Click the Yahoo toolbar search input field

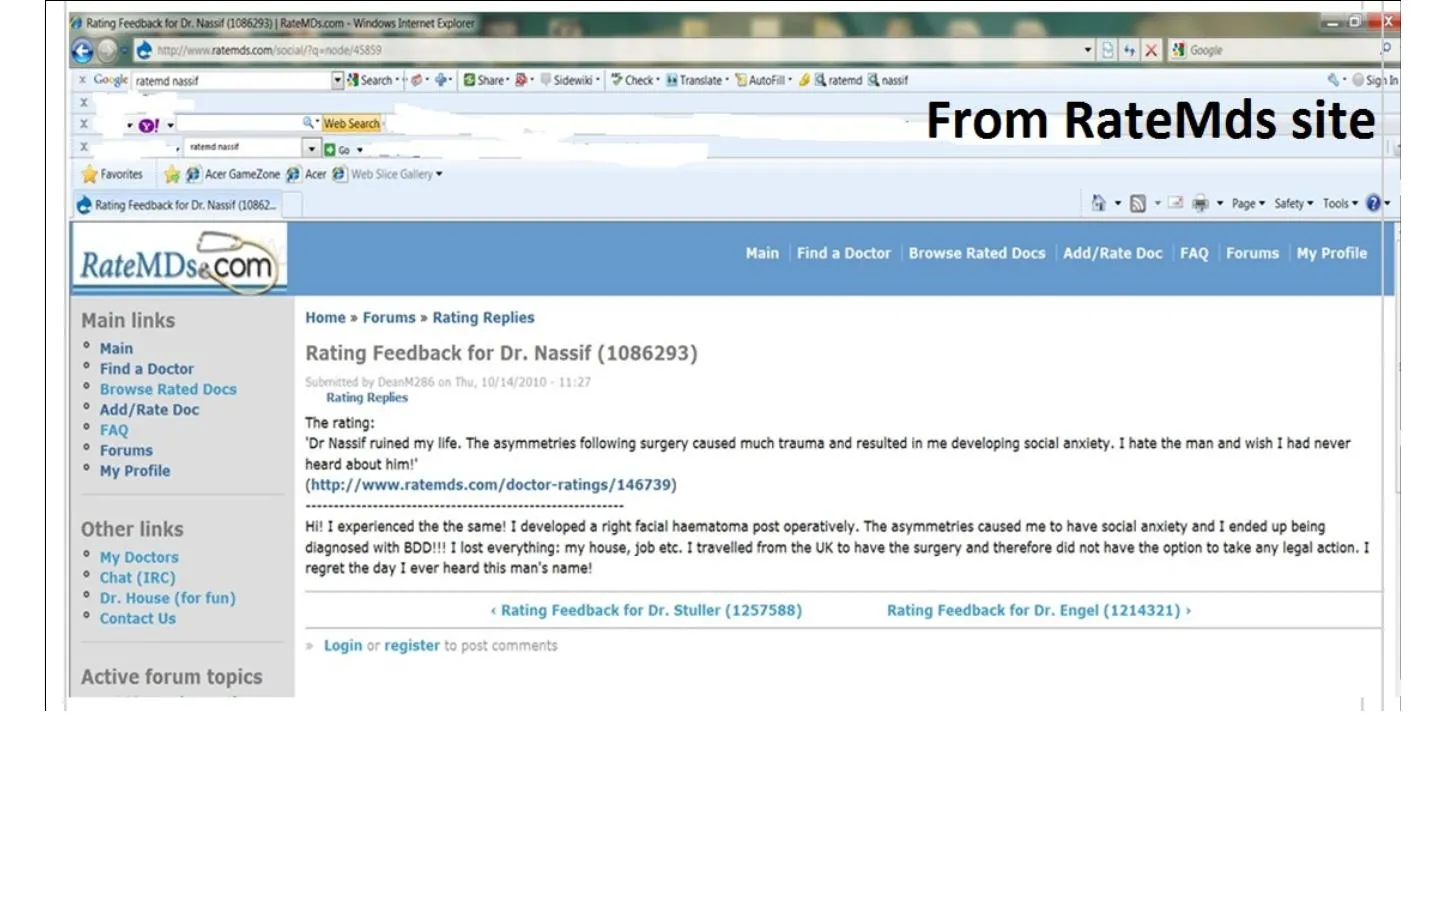pyautogui.click(x=238, y=124)
